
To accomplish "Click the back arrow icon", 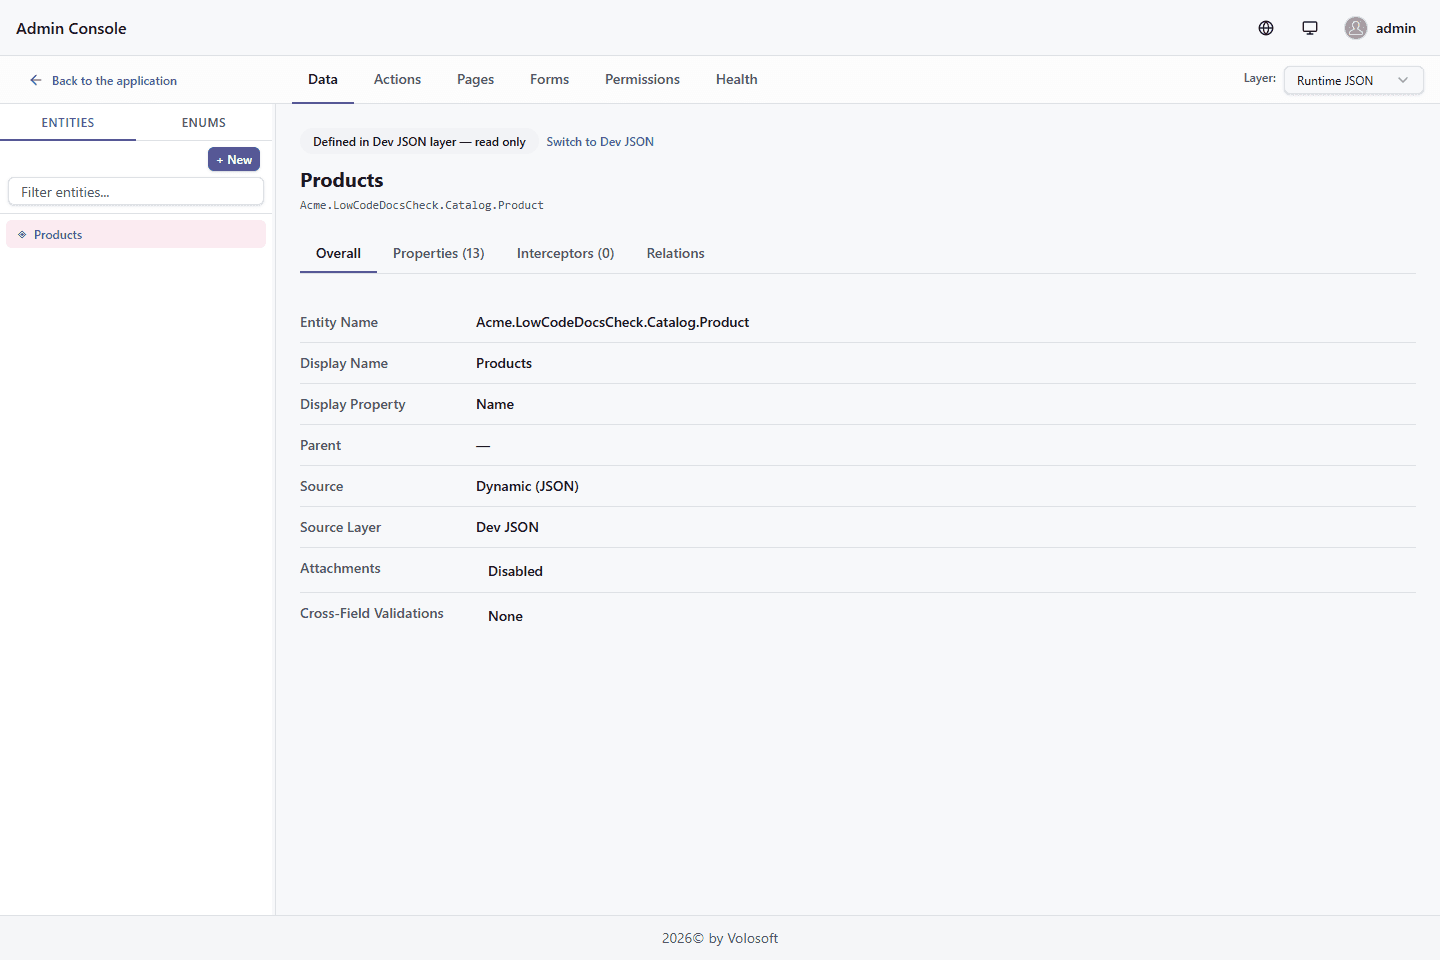I will coord(36,80).
